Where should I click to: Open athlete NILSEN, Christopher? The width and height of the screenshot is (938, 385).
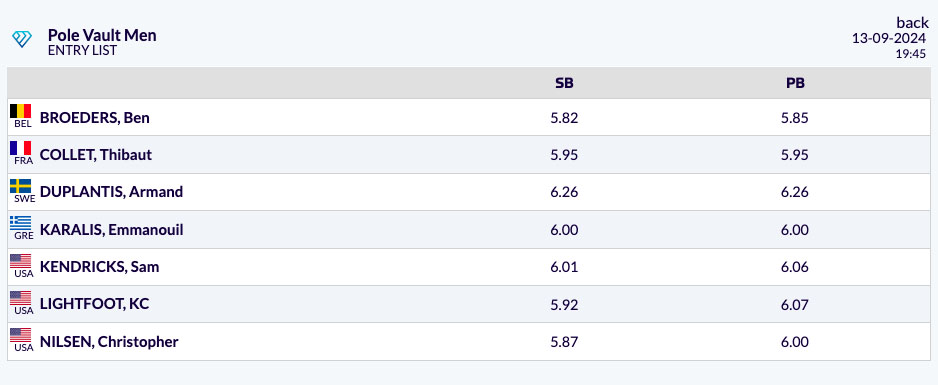(x=109, y=342)
